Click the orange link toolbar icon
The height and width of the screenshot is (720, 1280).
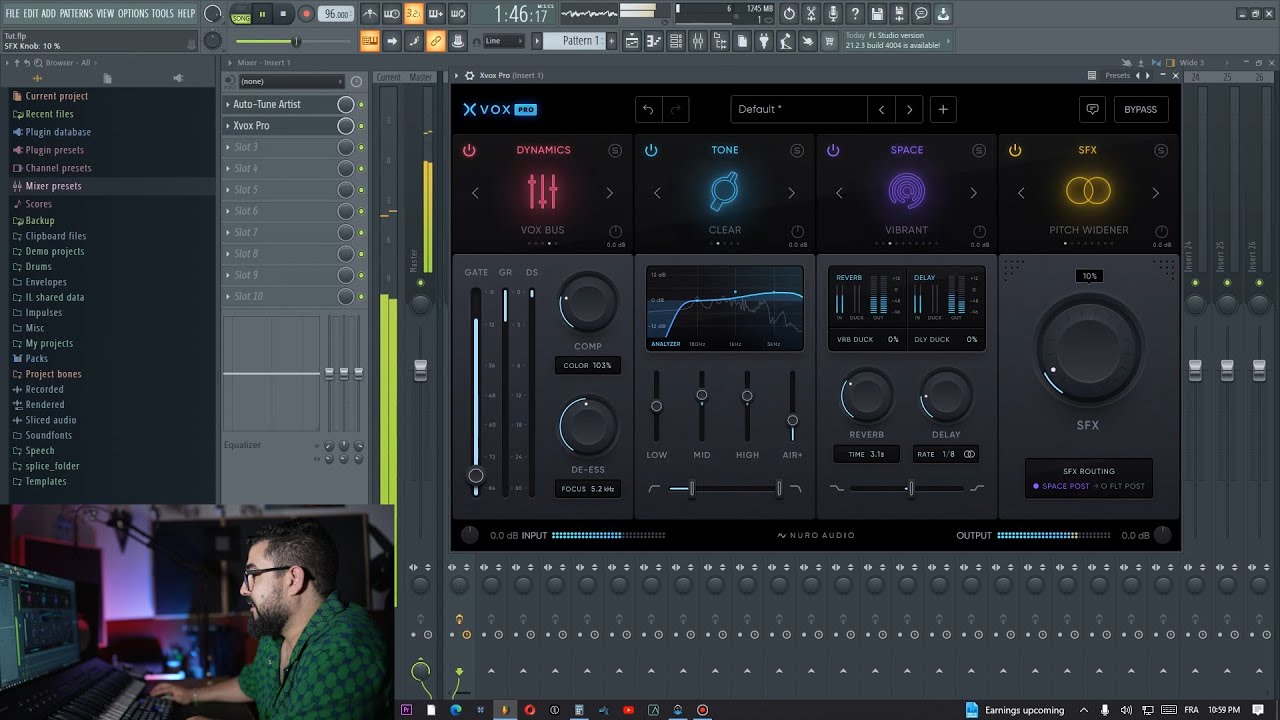[x=436, y=41]
